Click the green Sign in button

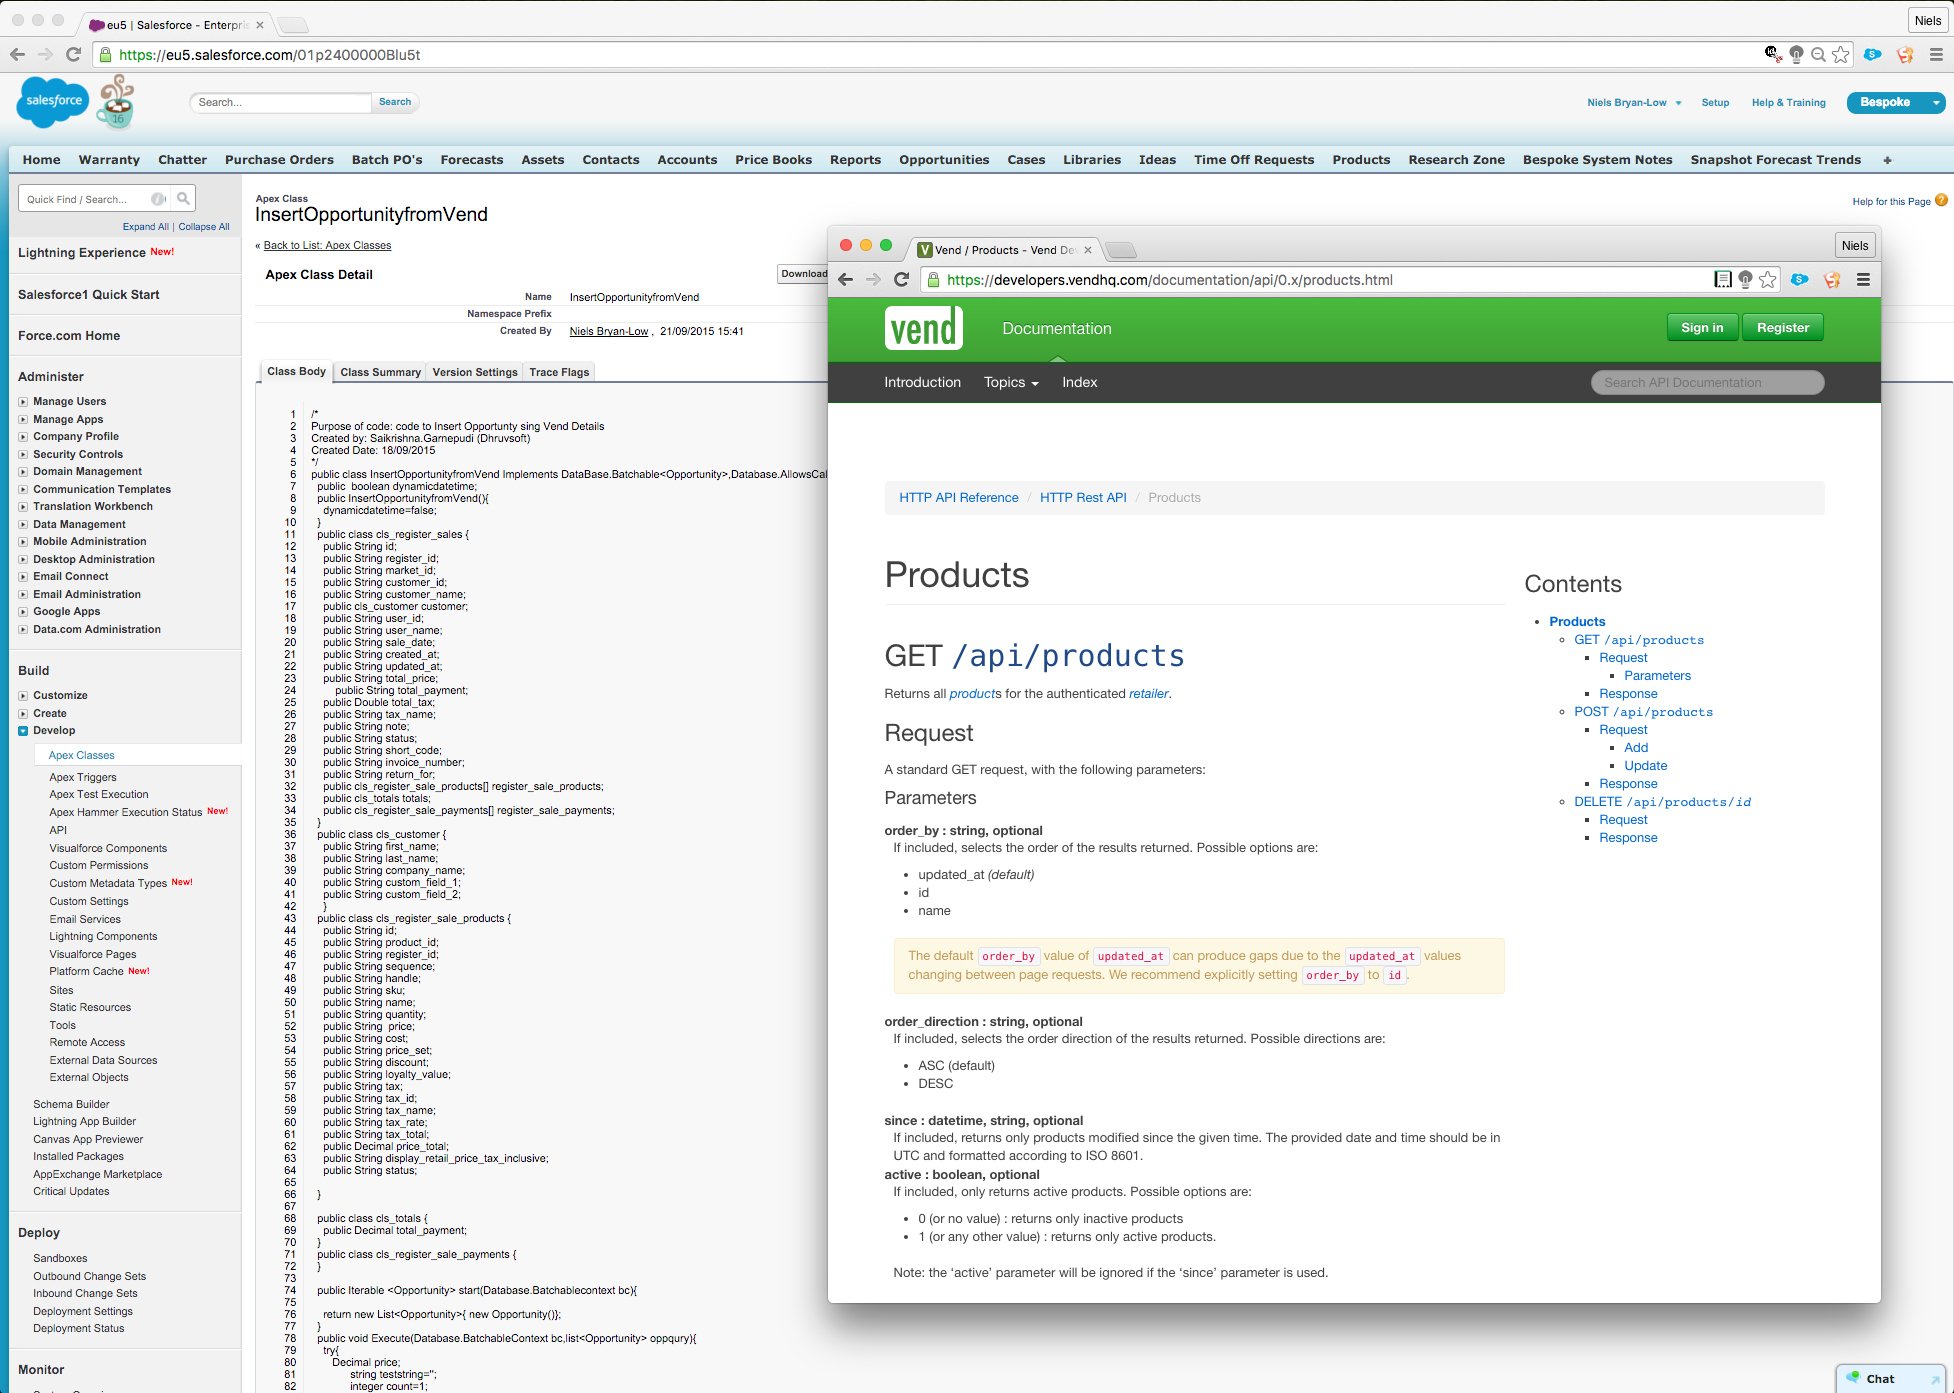coord(1701,328)
